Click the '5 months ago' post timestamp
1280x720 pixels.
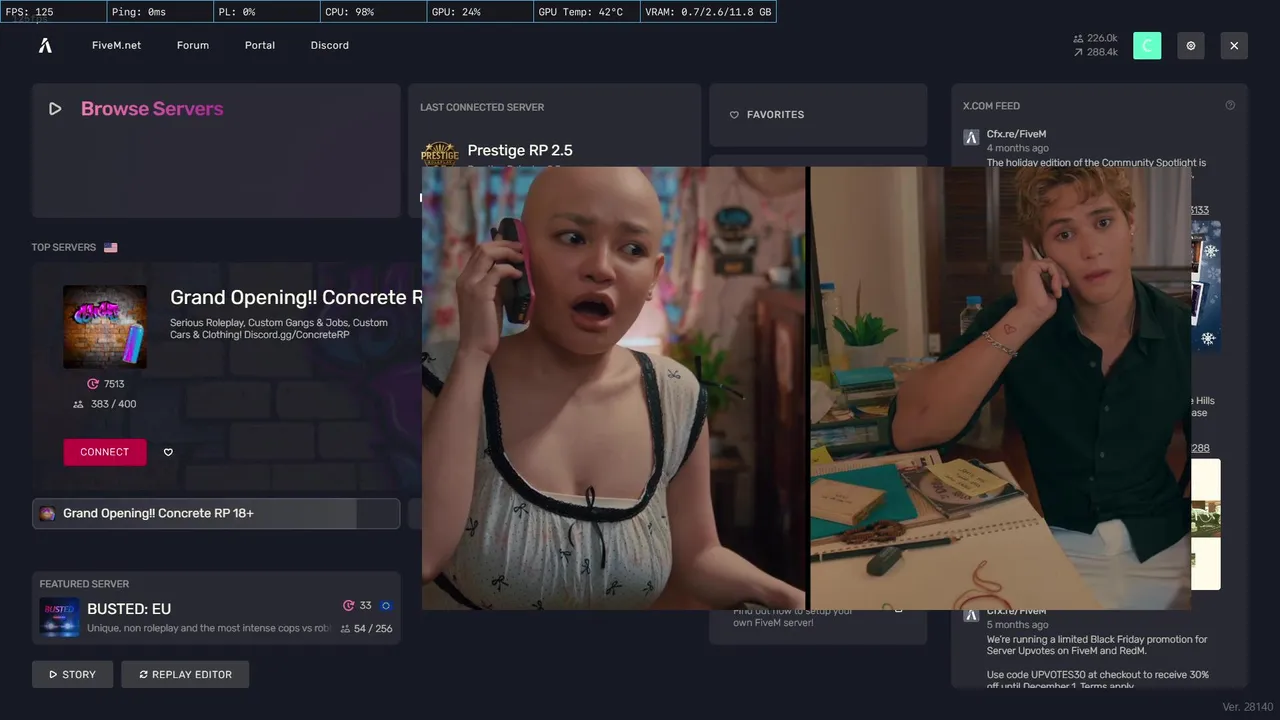1018,625
